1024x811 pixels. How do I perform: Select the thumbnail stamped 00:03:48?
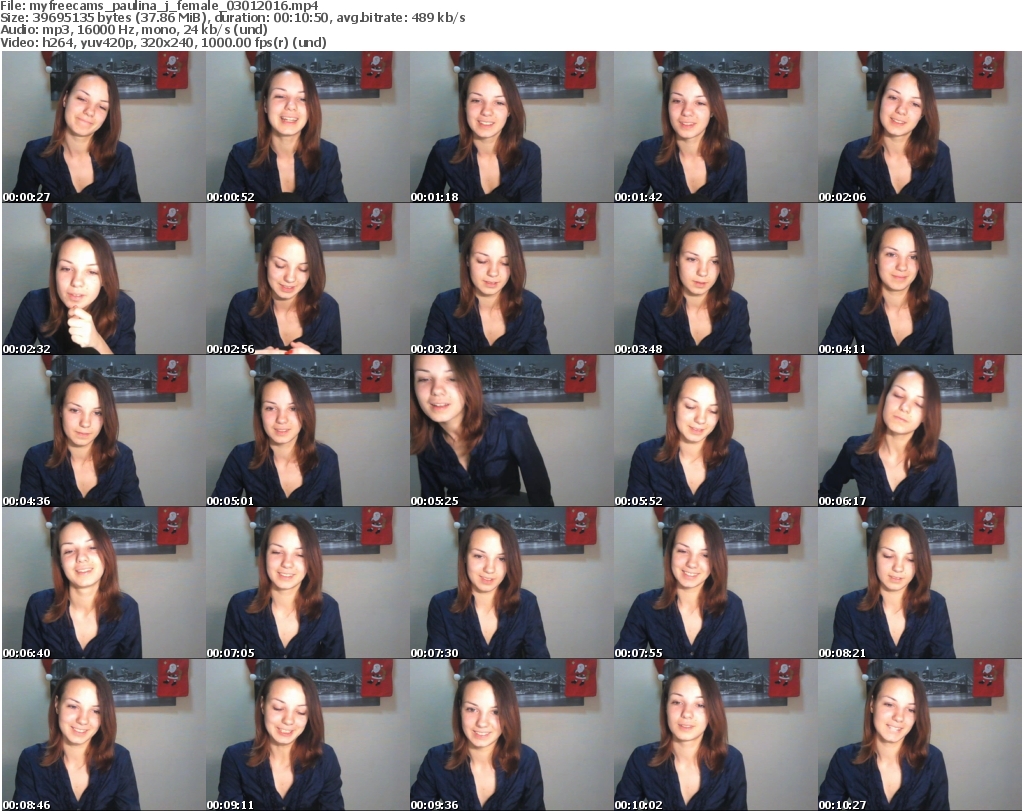click(715, 279)
